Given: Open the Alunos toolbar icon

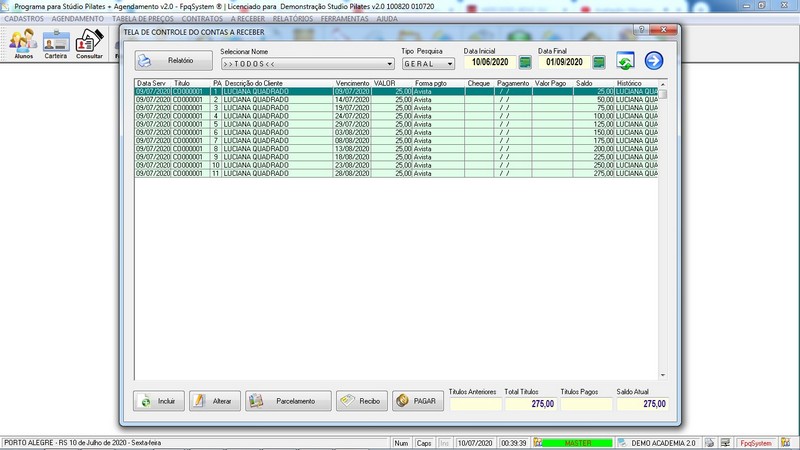Looking at the screenshot, I should pyautogui.click(x=23, y=43).
